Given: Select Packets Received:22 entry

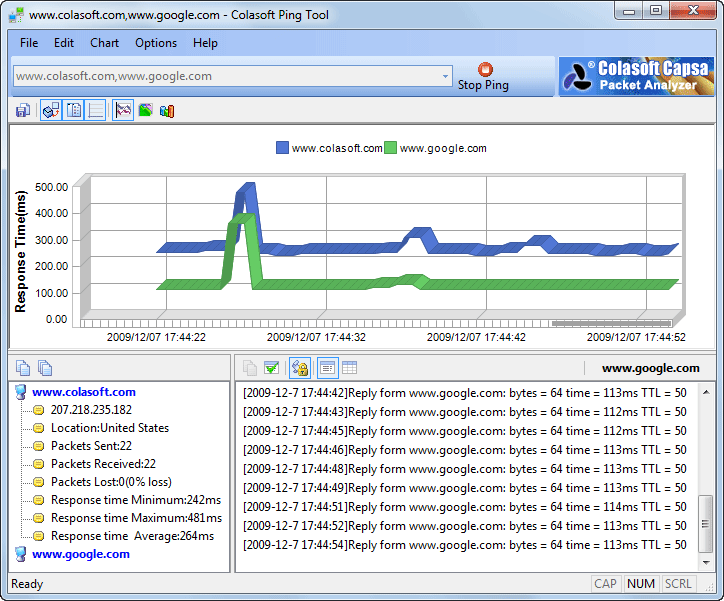Looking at the screenshot, I should click(x=103, y=464).
